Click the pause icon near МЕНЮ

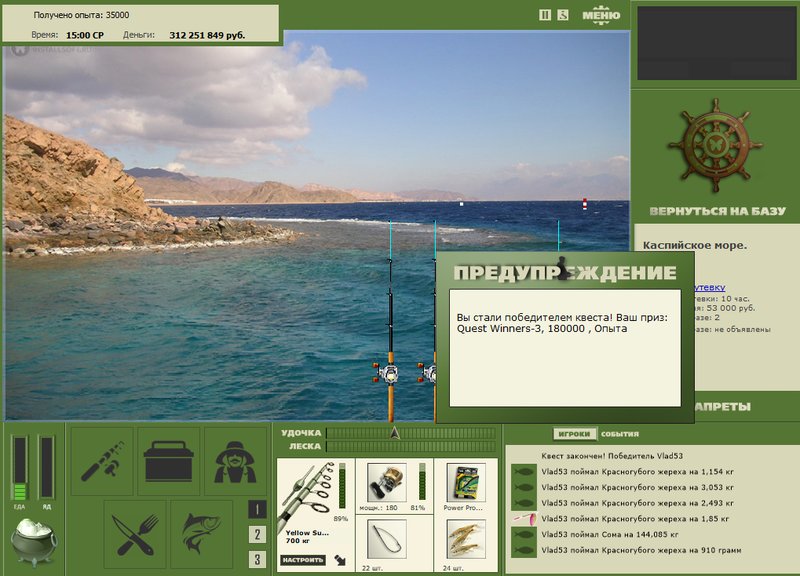tap(545, 15)
